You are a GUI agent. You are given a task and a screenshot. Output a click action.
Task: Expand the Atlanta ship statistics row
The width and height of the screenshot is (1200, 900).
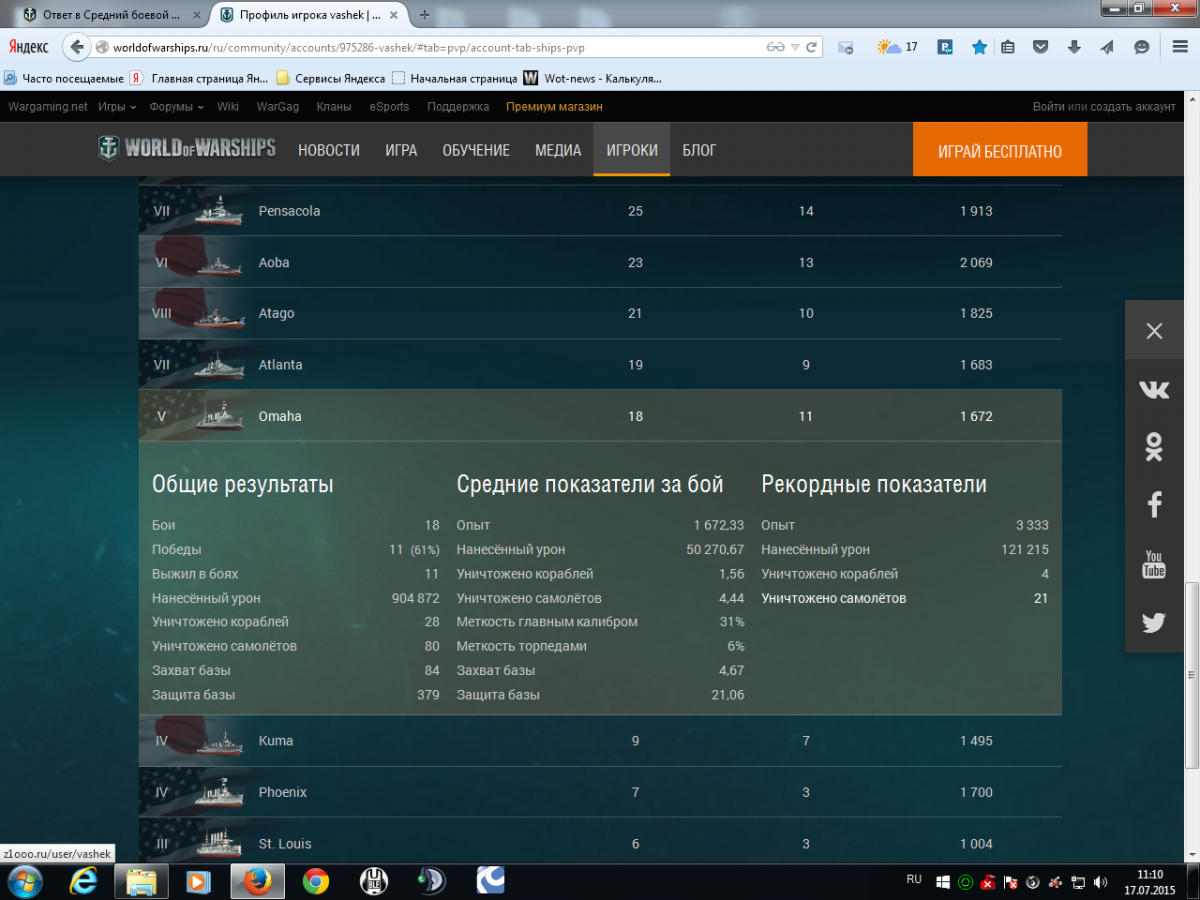(x=600, y=365)
